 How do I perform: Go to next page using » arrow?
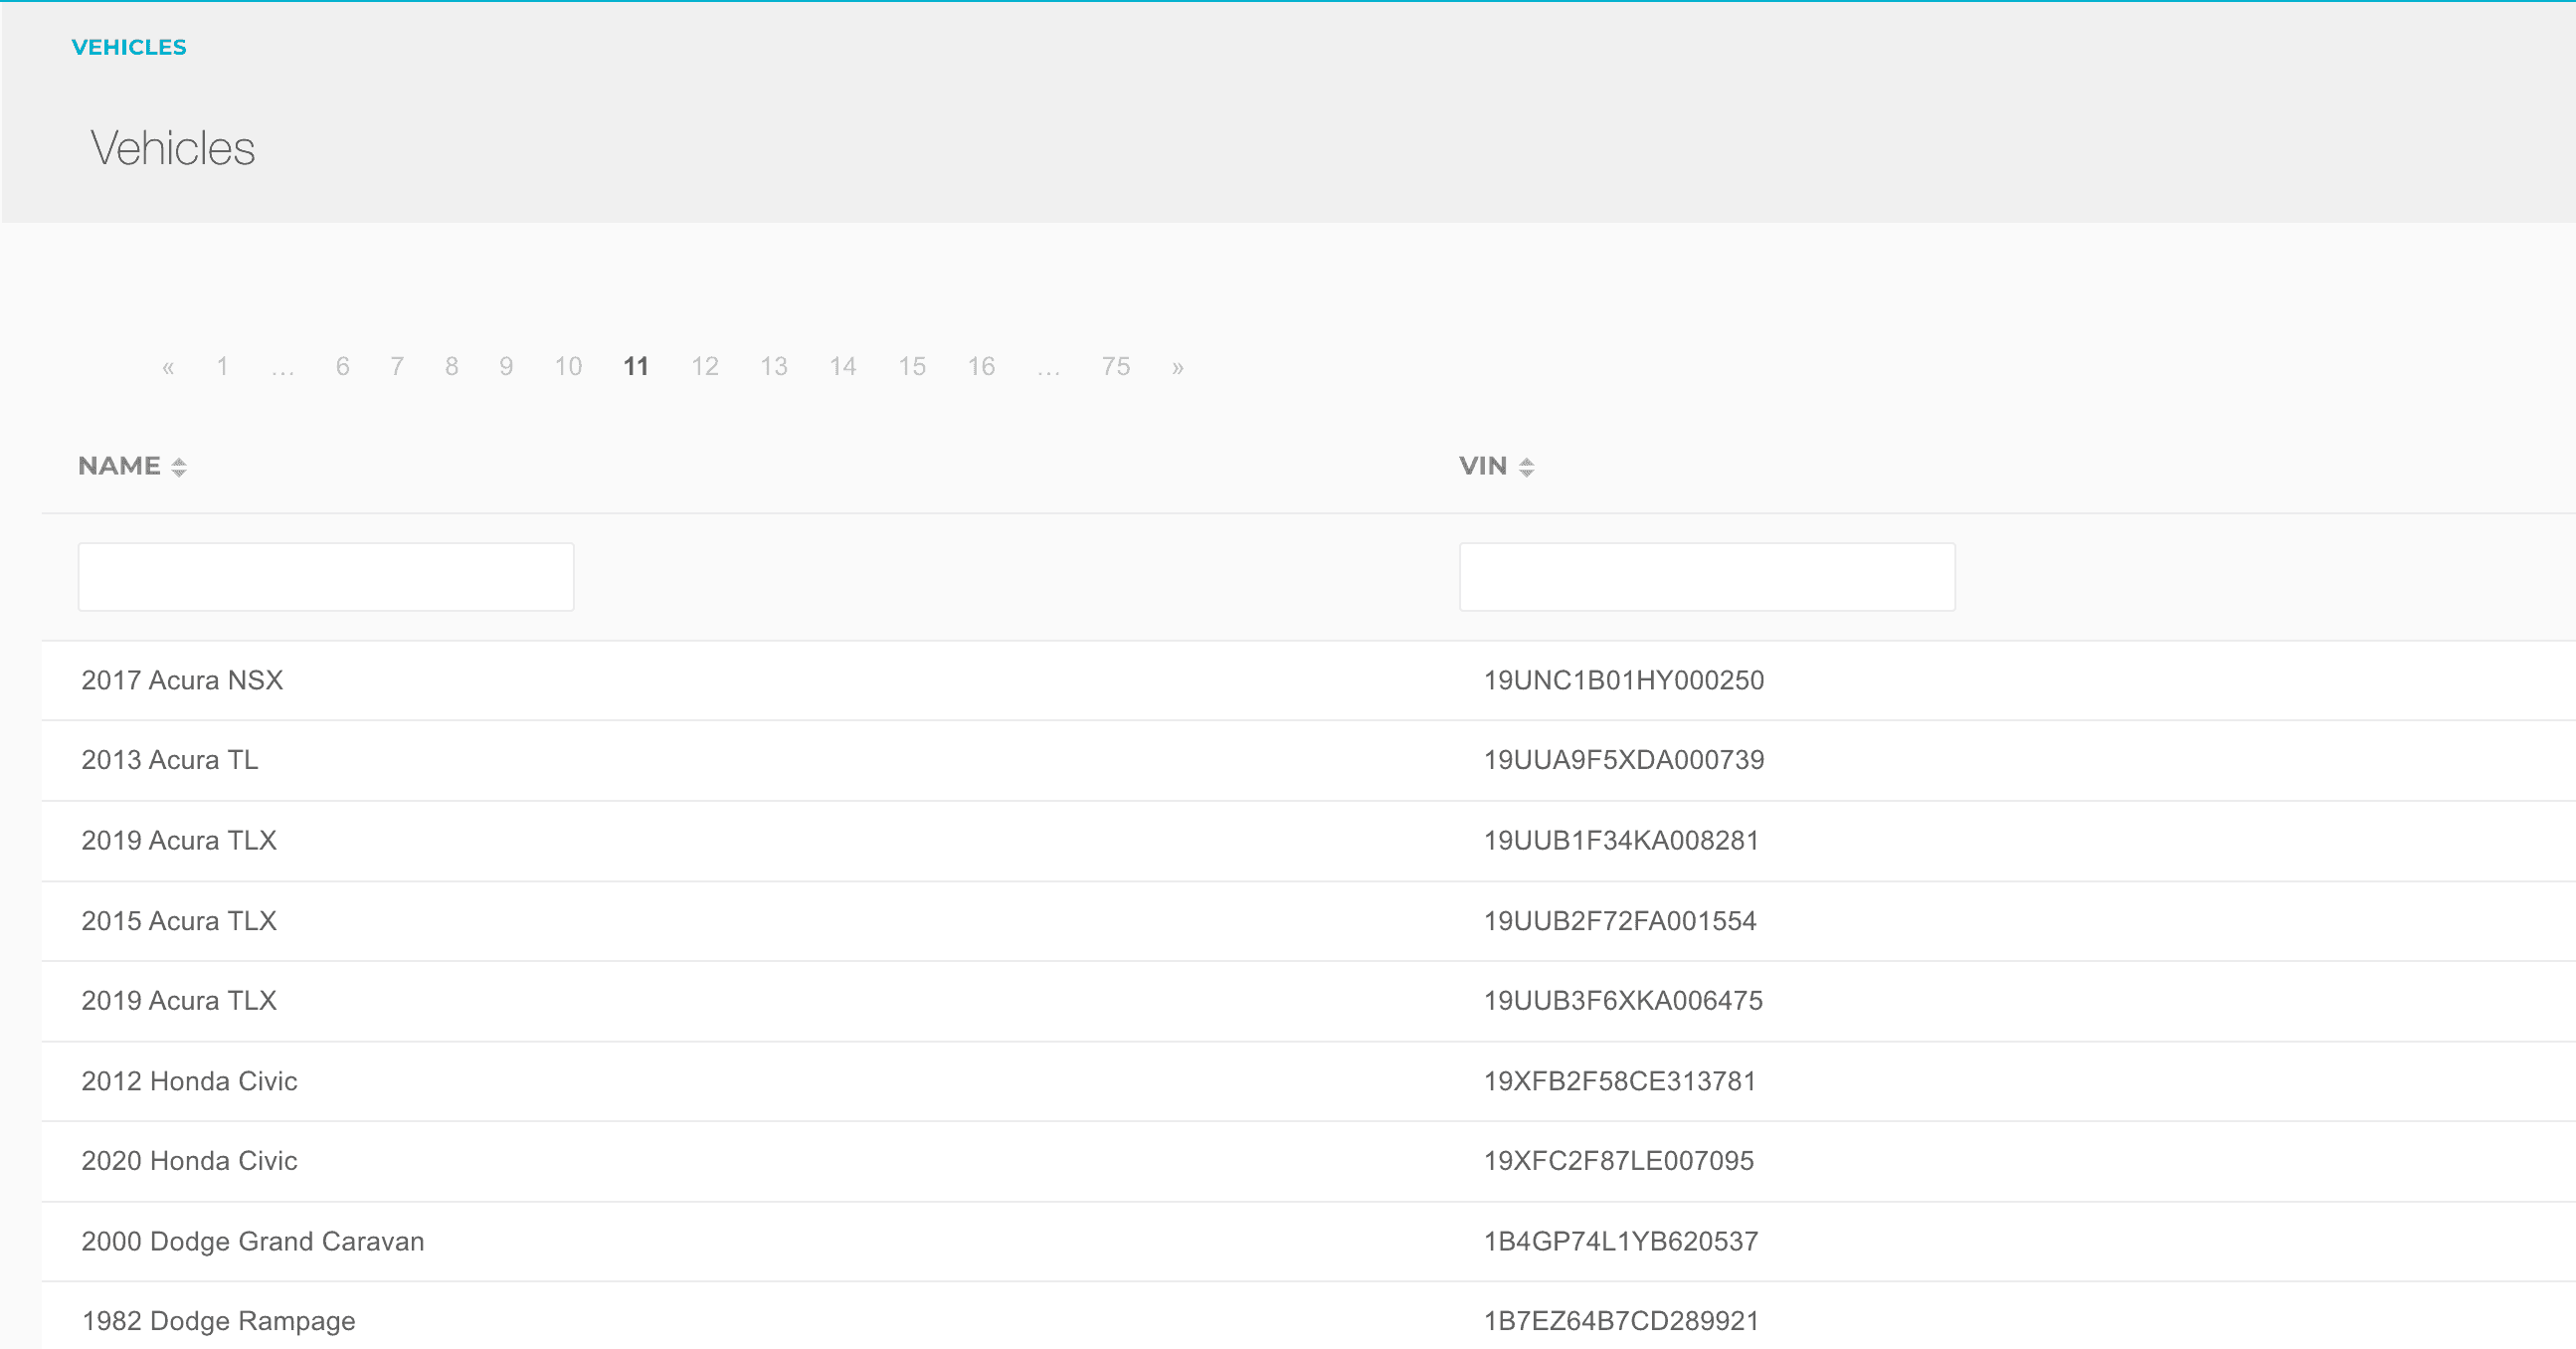(1177, 367)
